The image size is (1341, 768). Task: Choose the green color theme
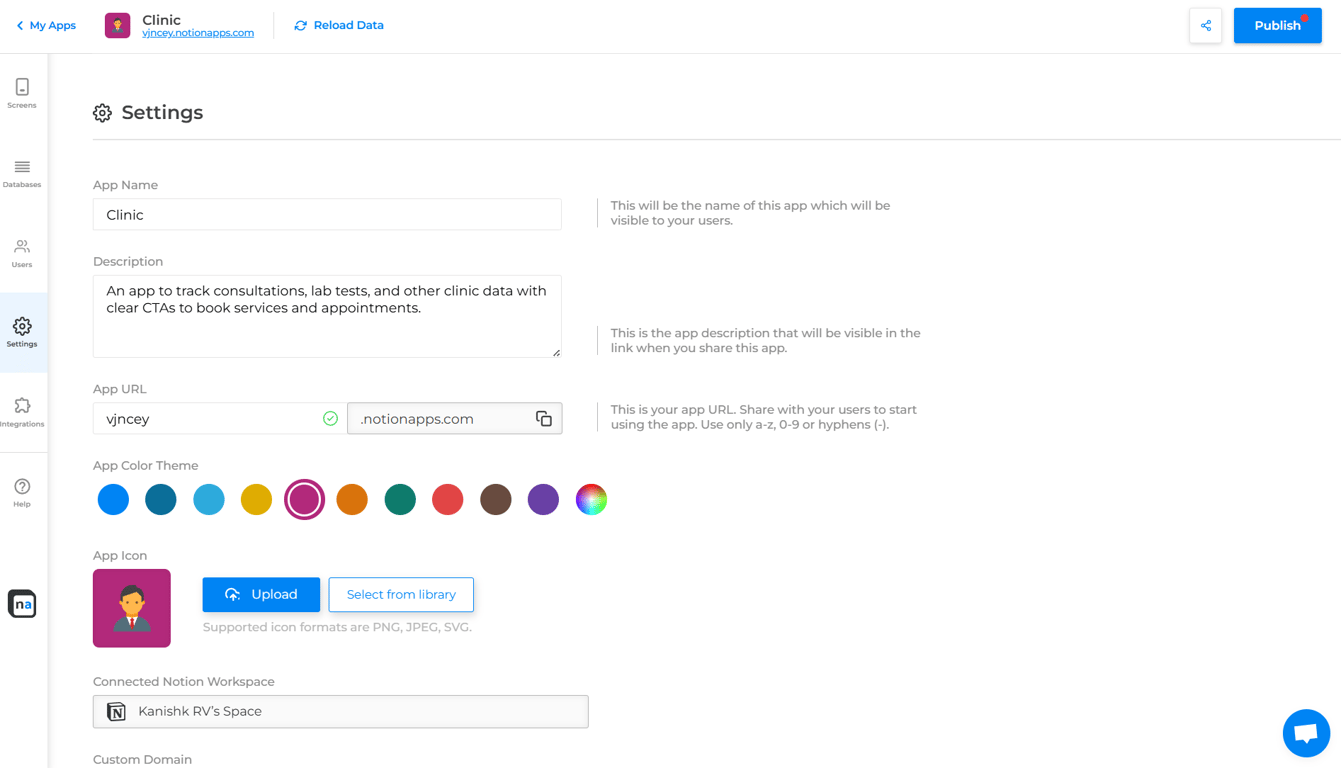(400, 500)
